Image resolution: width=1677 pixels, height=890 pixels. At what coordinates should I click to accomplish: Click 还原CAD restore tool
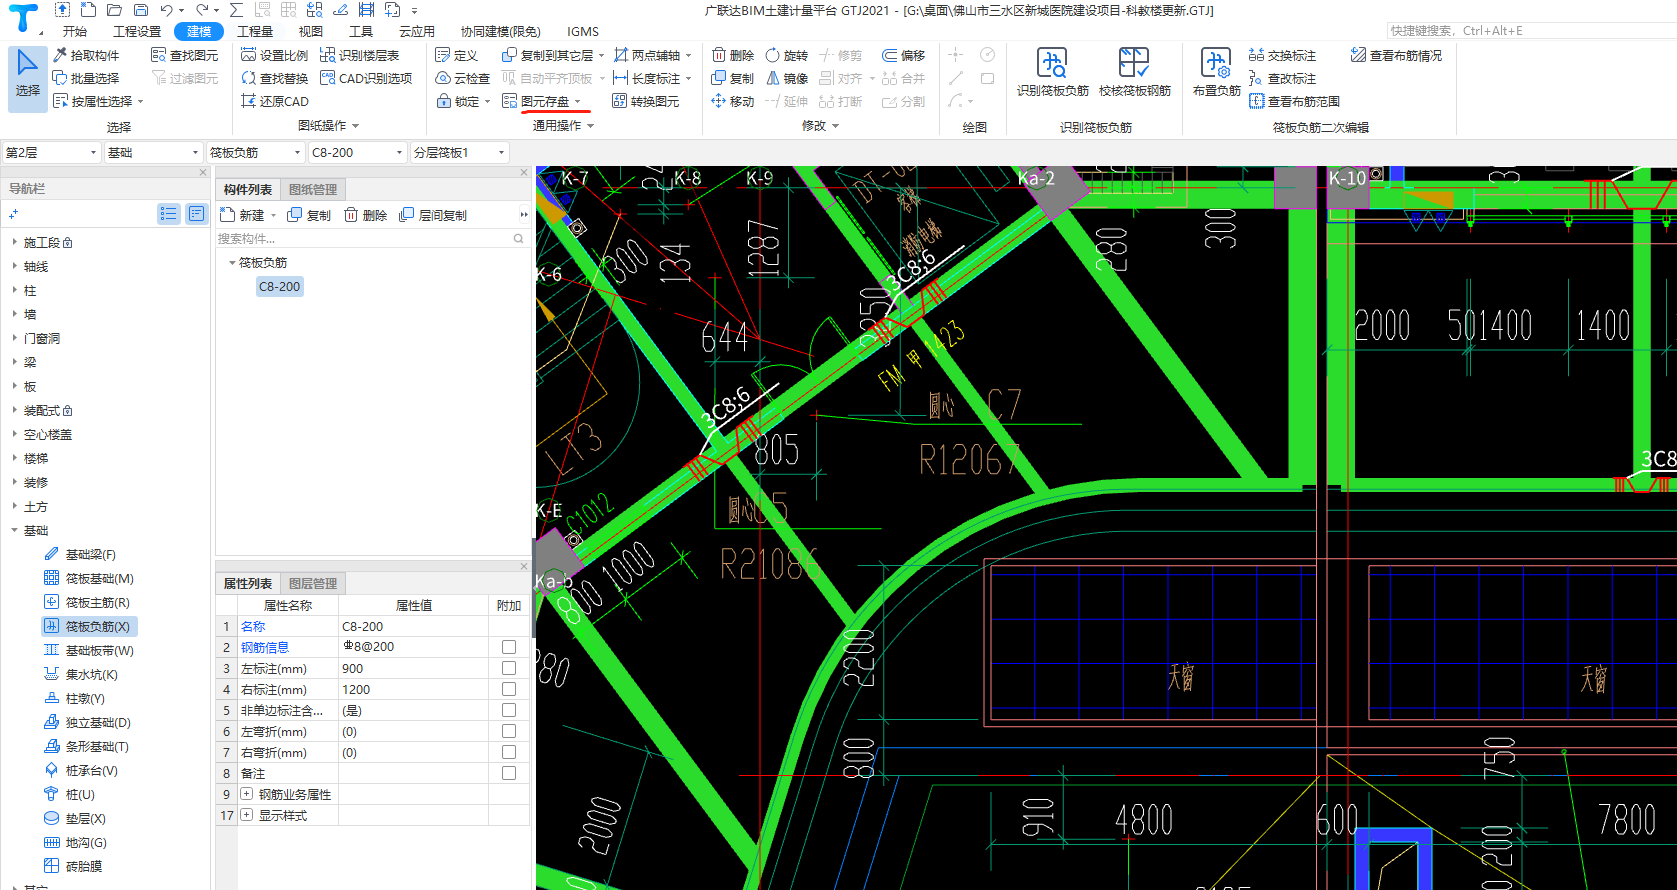click(275, 102)
